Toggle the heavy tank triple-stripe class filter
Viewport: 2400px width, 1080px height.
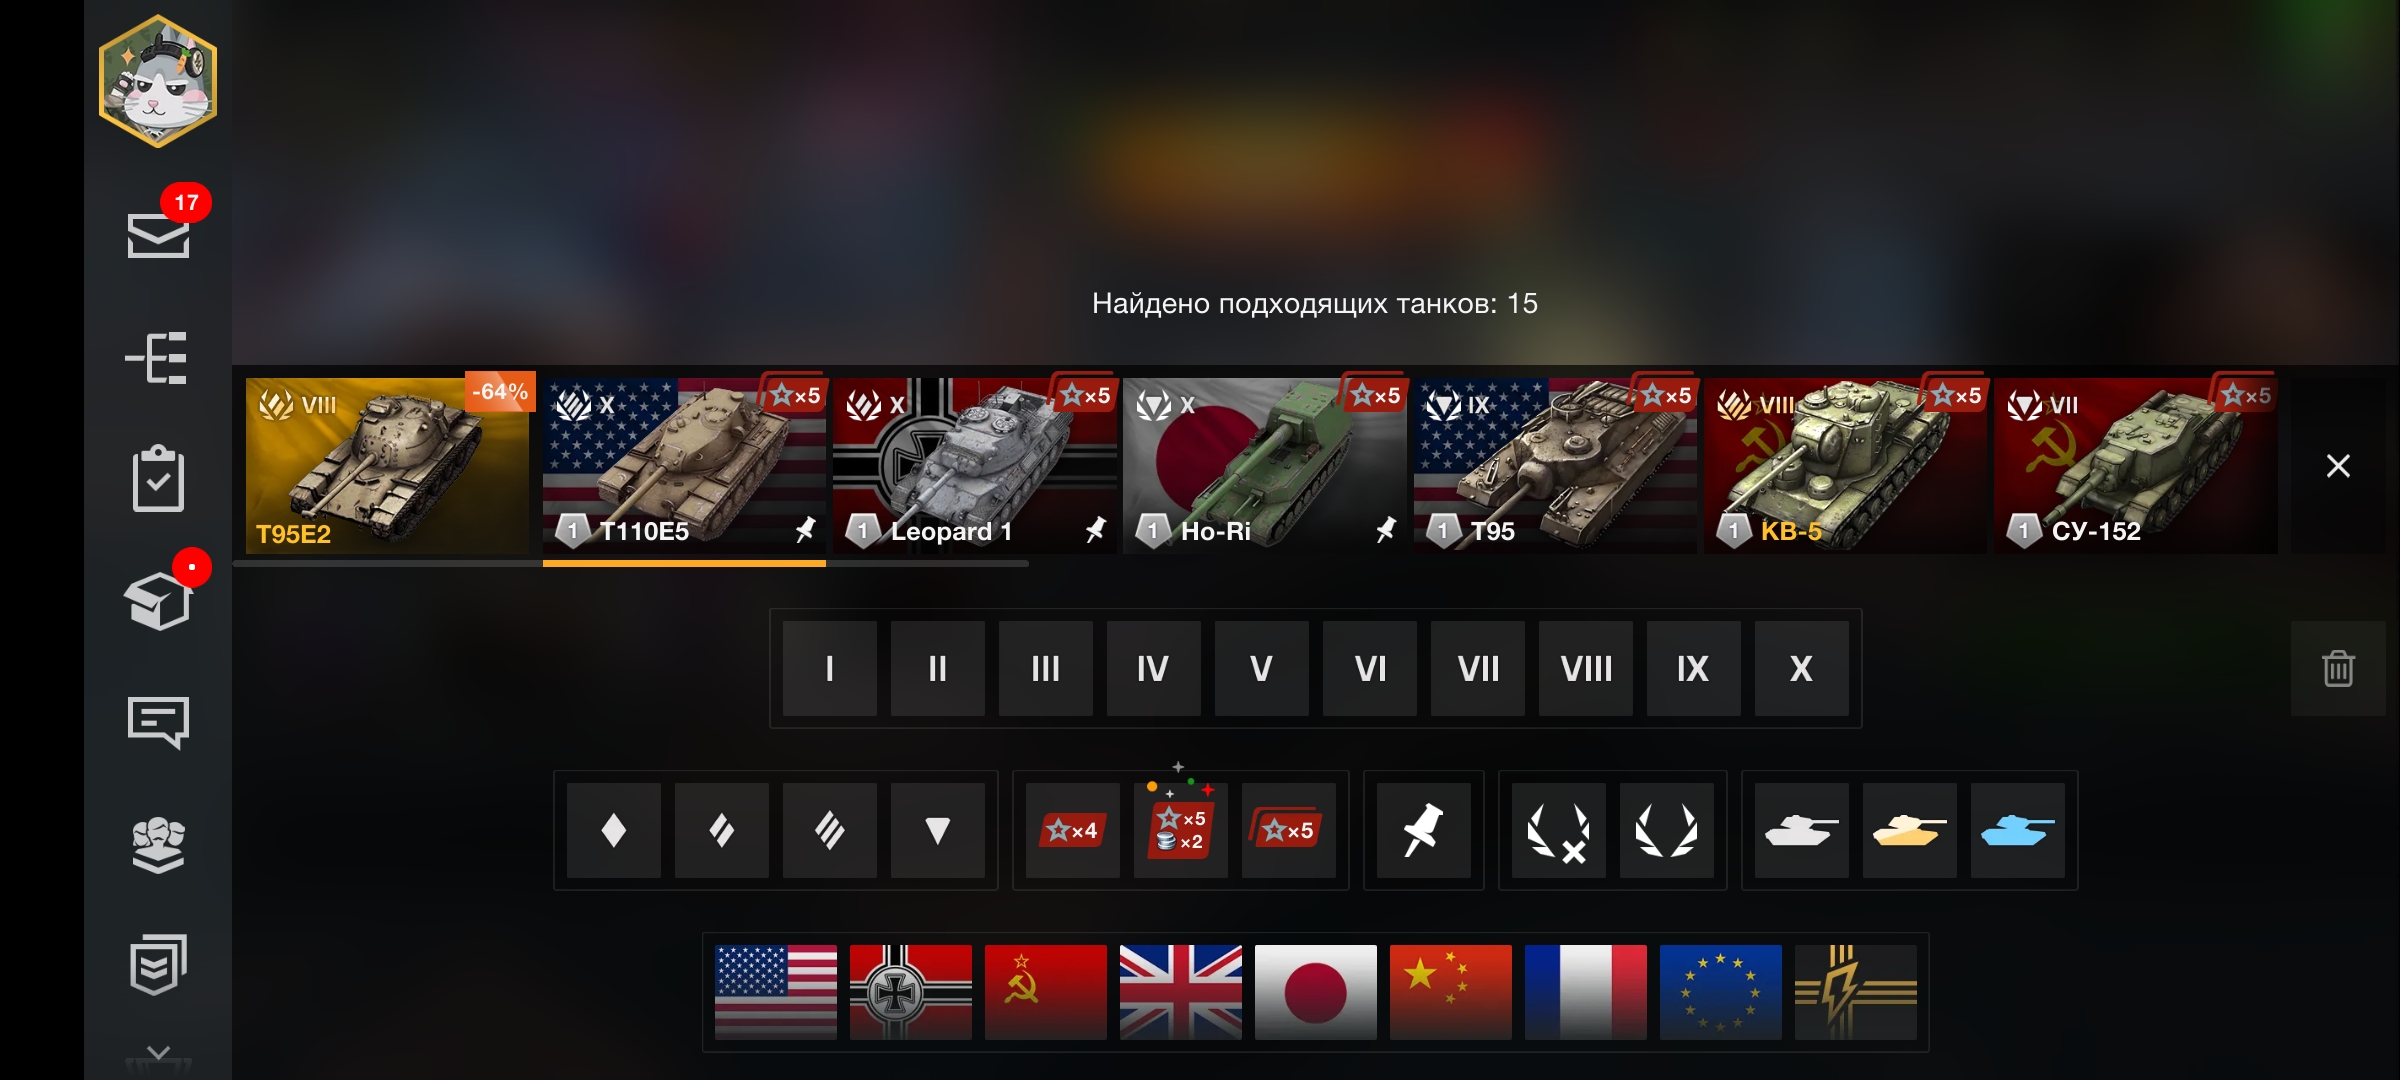coord(830,830)
